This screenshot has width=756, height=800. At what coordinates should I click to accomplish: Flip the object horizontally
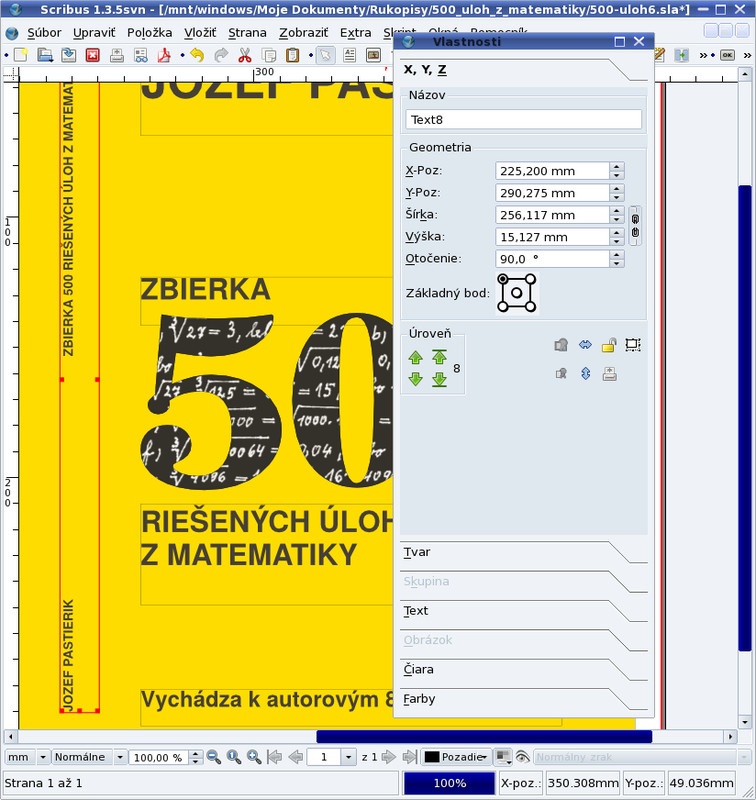pyautogui.click(x=585, y=345)
